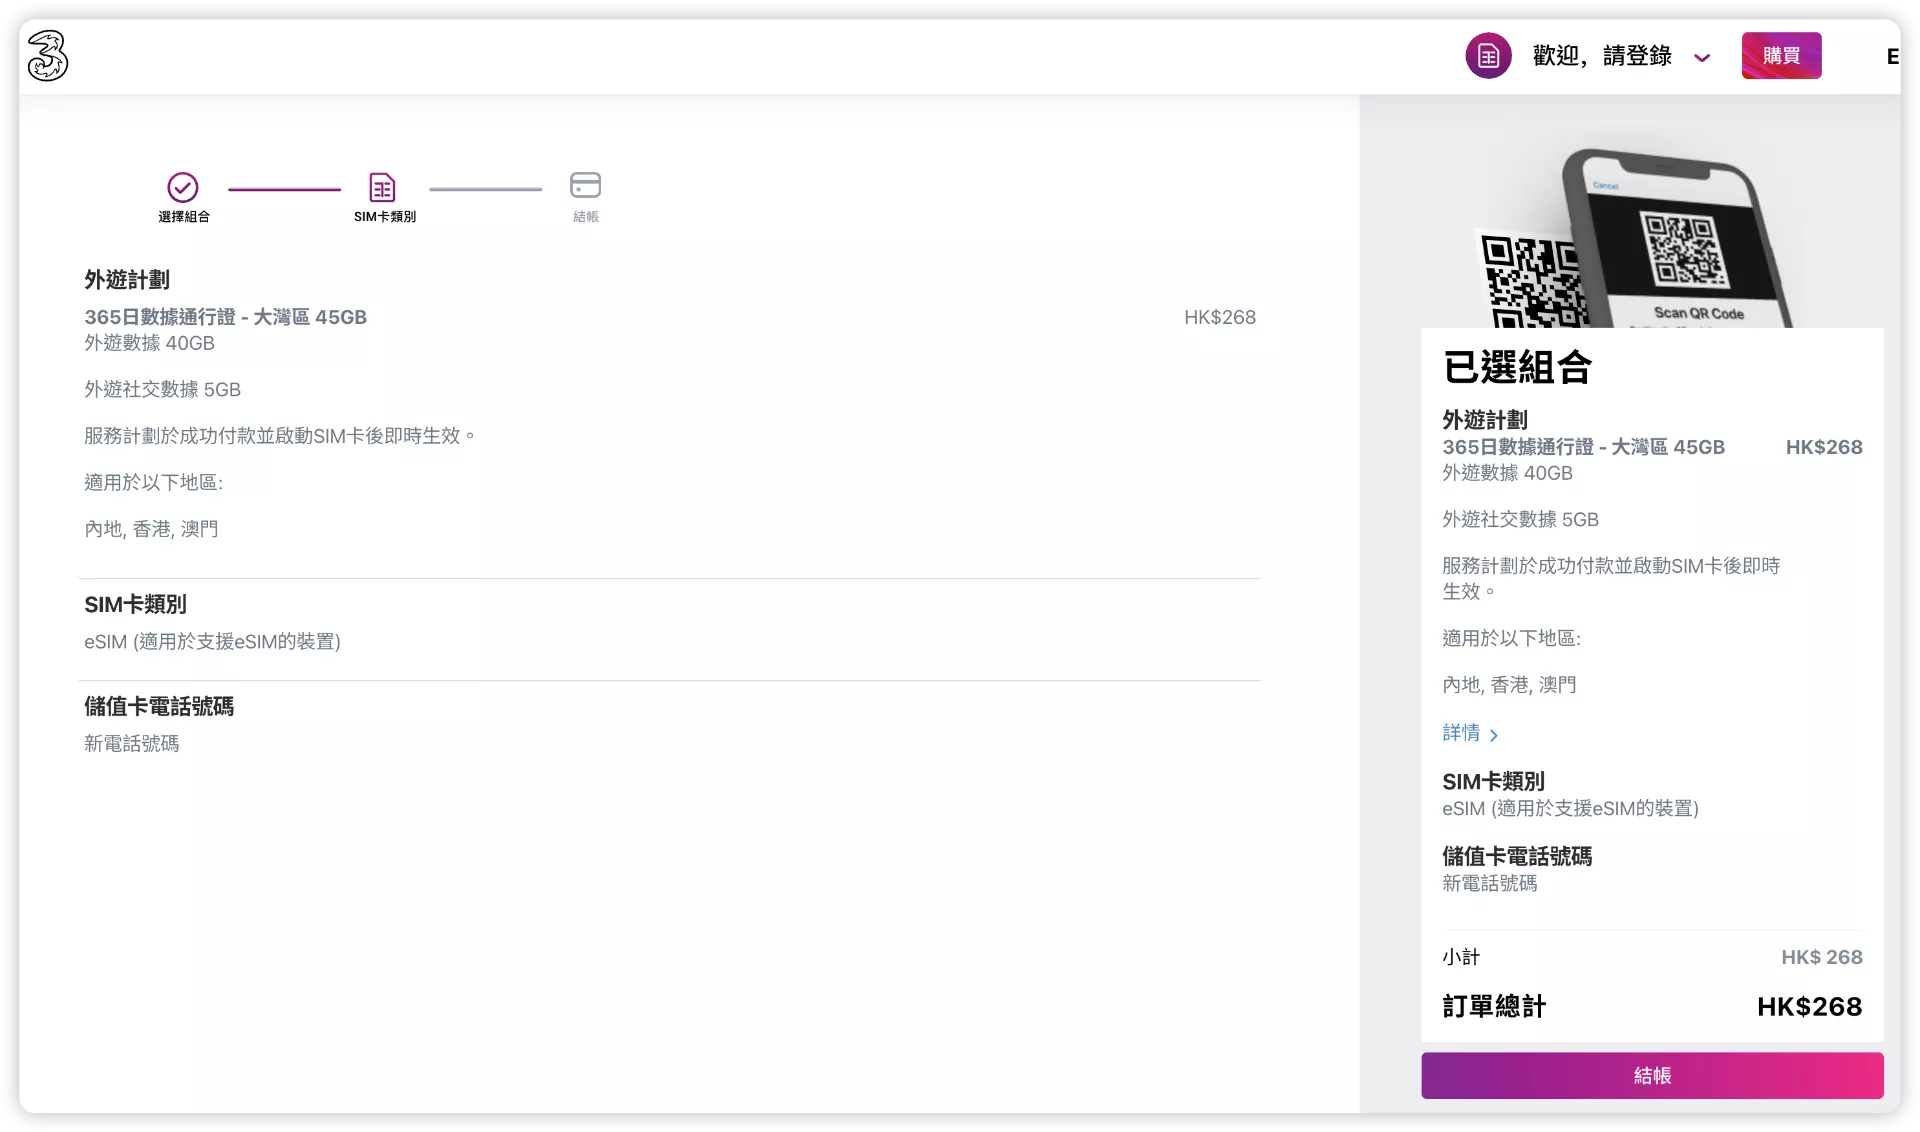The width and height of the screenshot is (1920, 1132).
Task: Click the eSIM QR code phone image
Action: pyautogui.click(x=1635, y=238)
